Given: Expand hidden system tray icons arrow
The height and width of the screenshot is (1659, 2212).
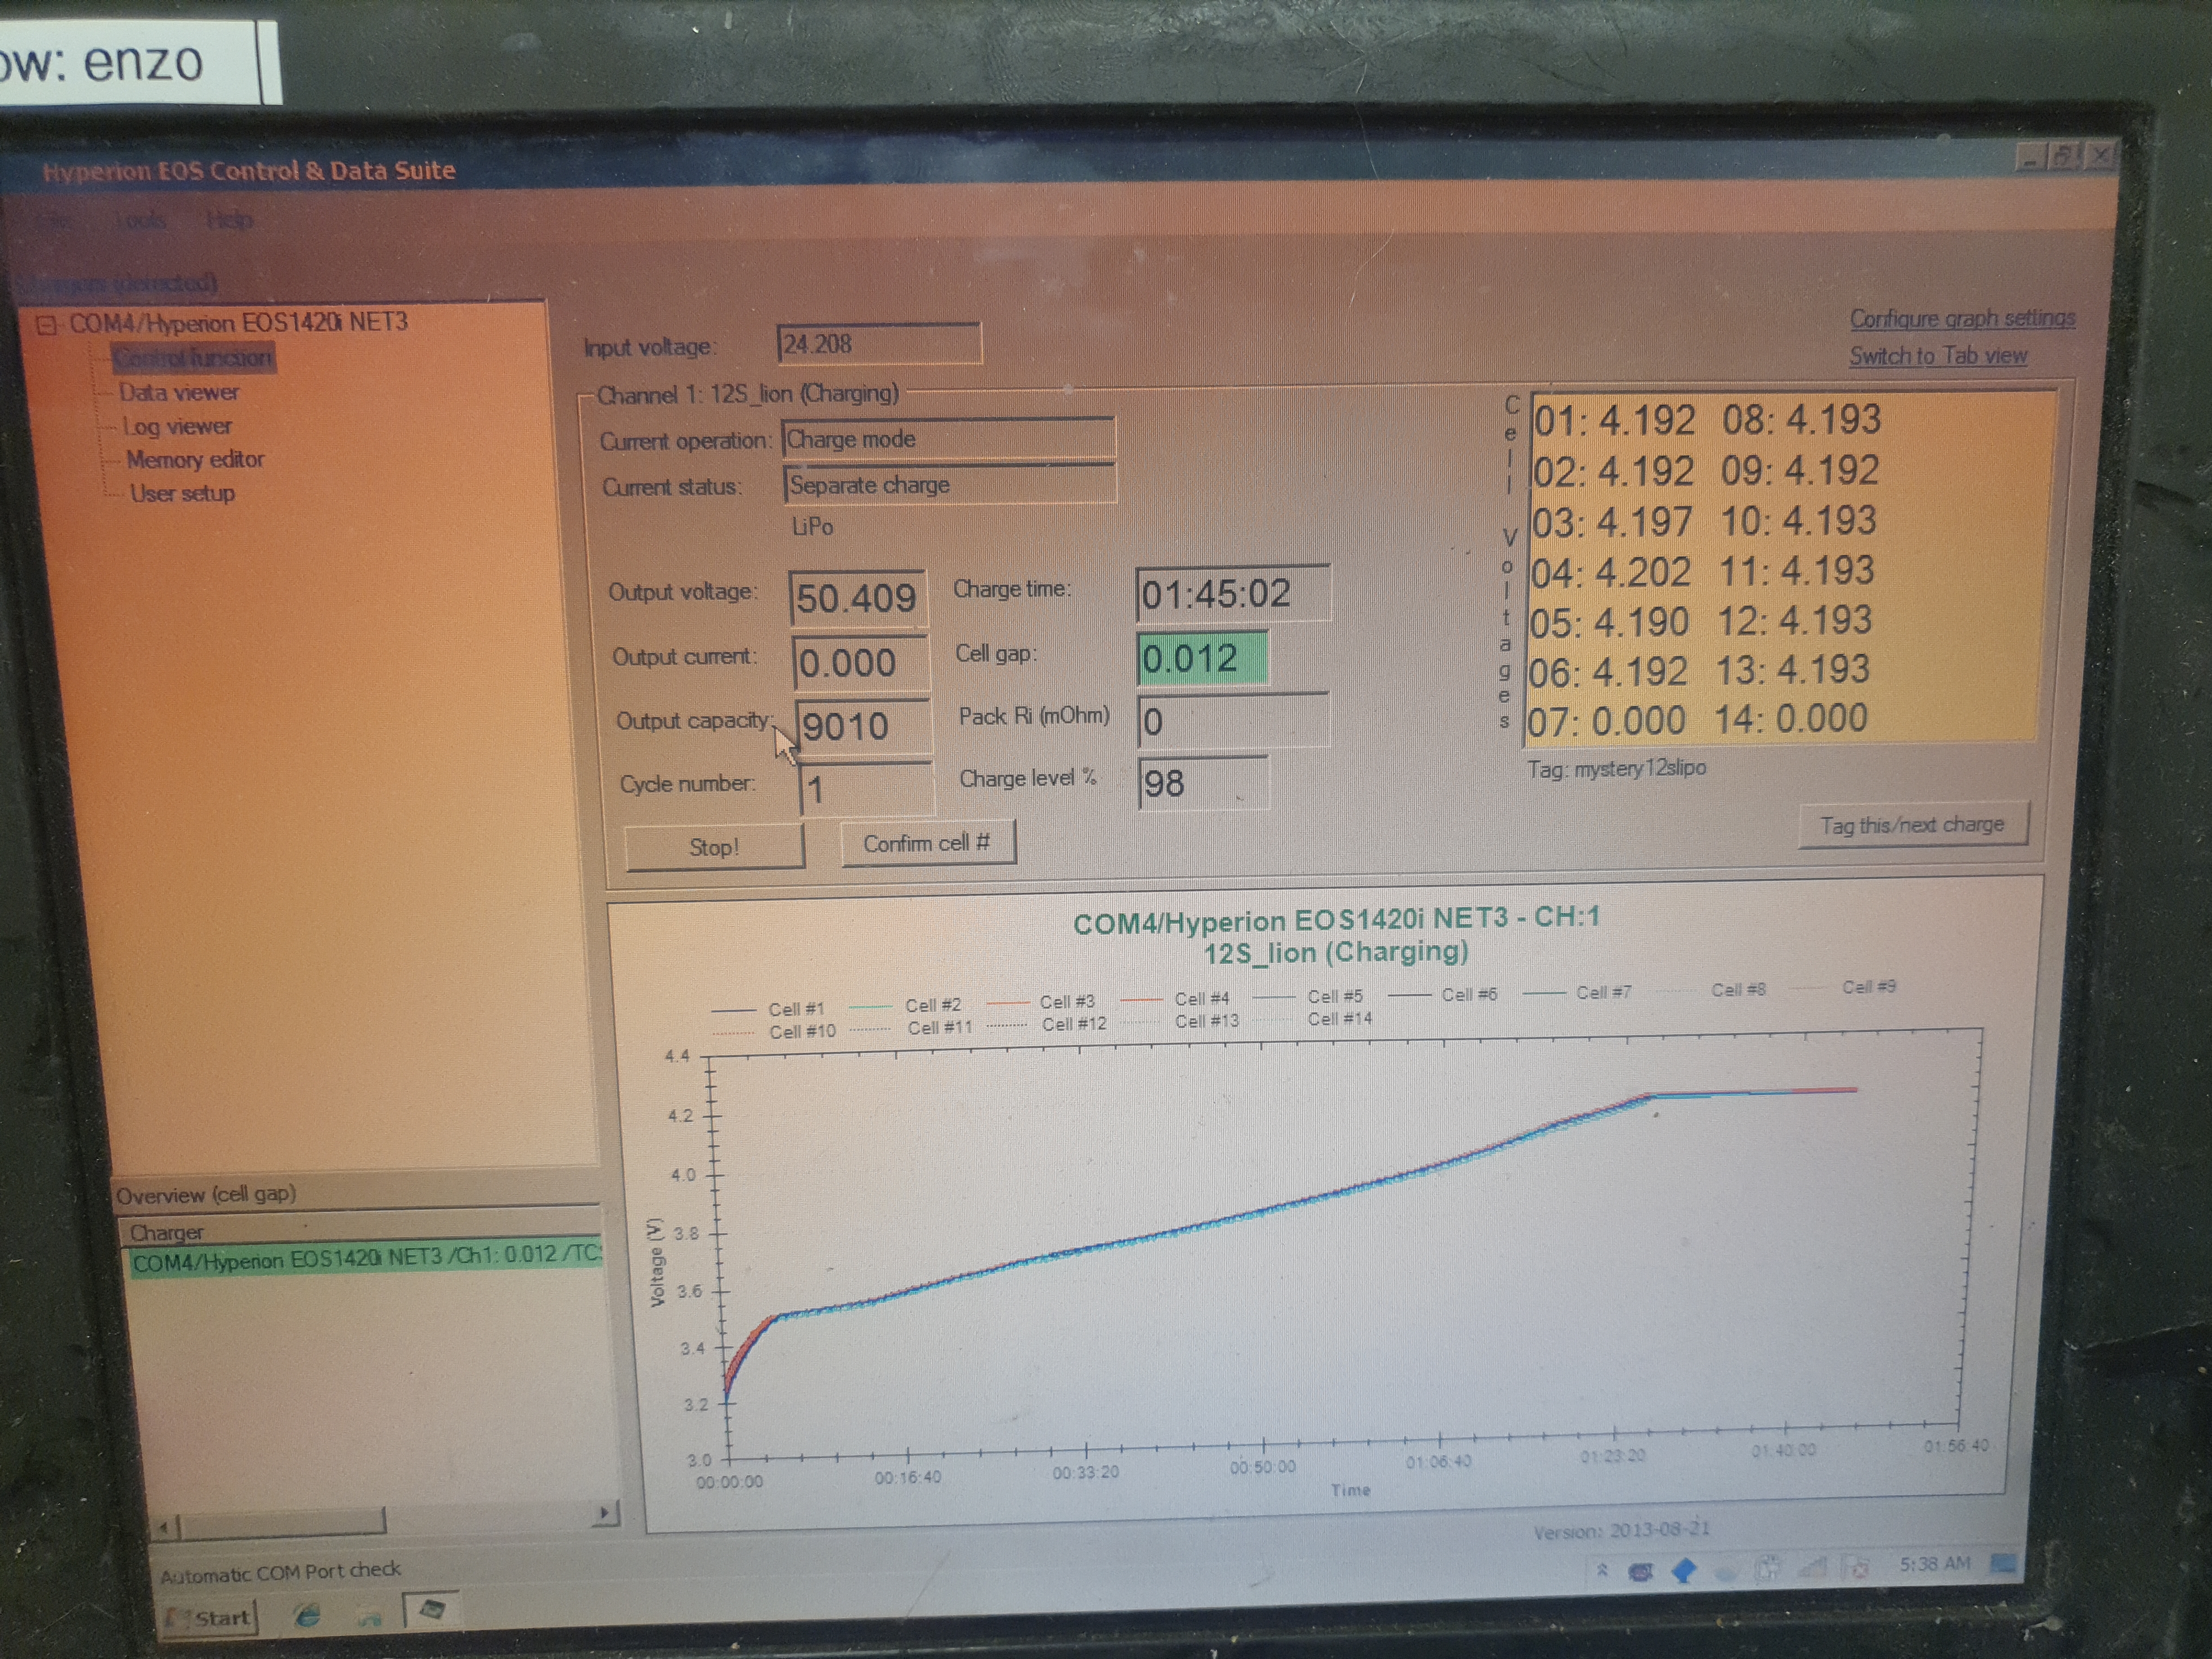Looking at the screenshot, I should (x=1602, y=1570).
